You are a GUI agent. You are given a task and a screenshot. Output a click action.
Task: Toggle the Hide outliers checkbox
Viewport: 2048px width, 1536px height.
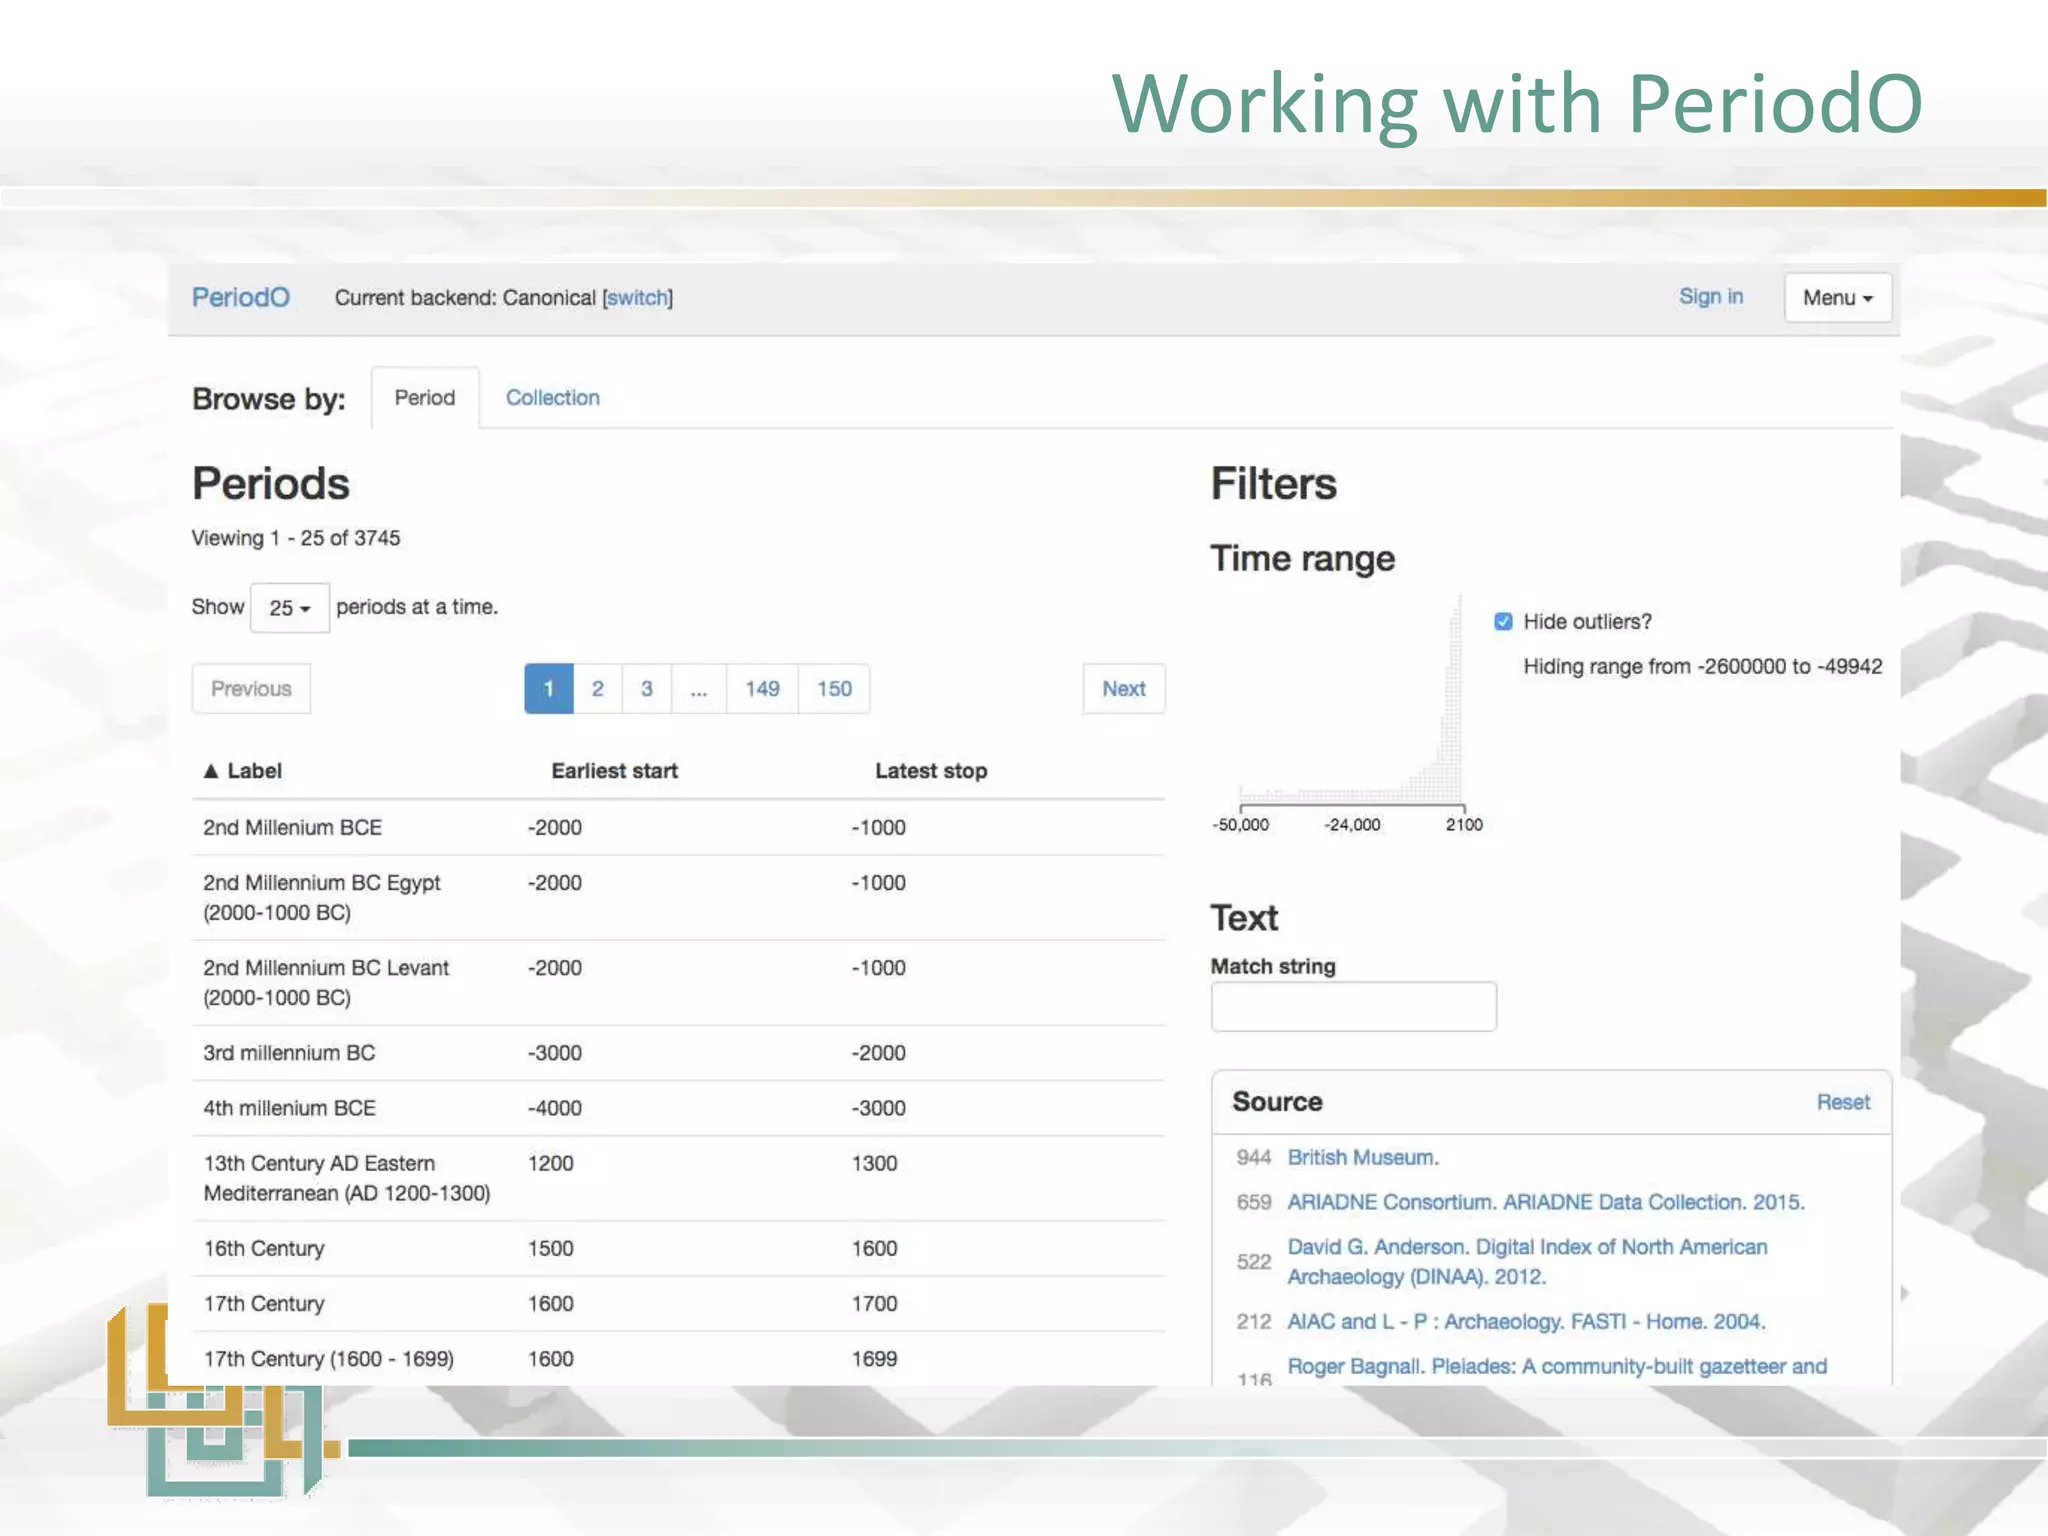(1503, 621)
